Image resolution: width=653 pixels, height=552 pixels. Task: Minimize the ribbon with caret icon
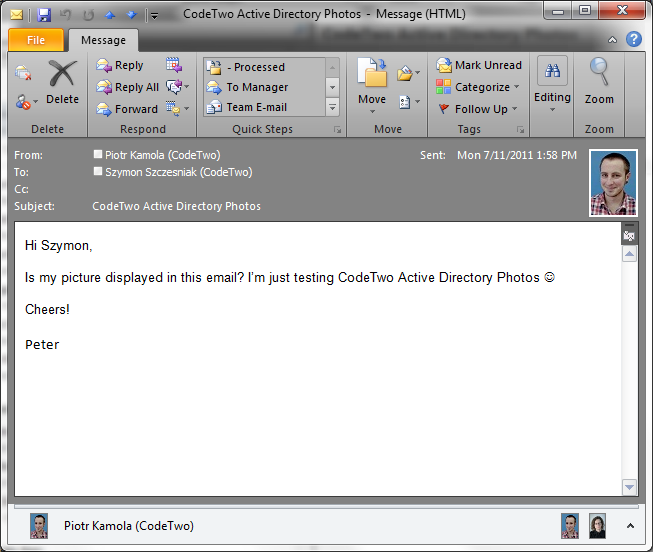click(612, 40)
